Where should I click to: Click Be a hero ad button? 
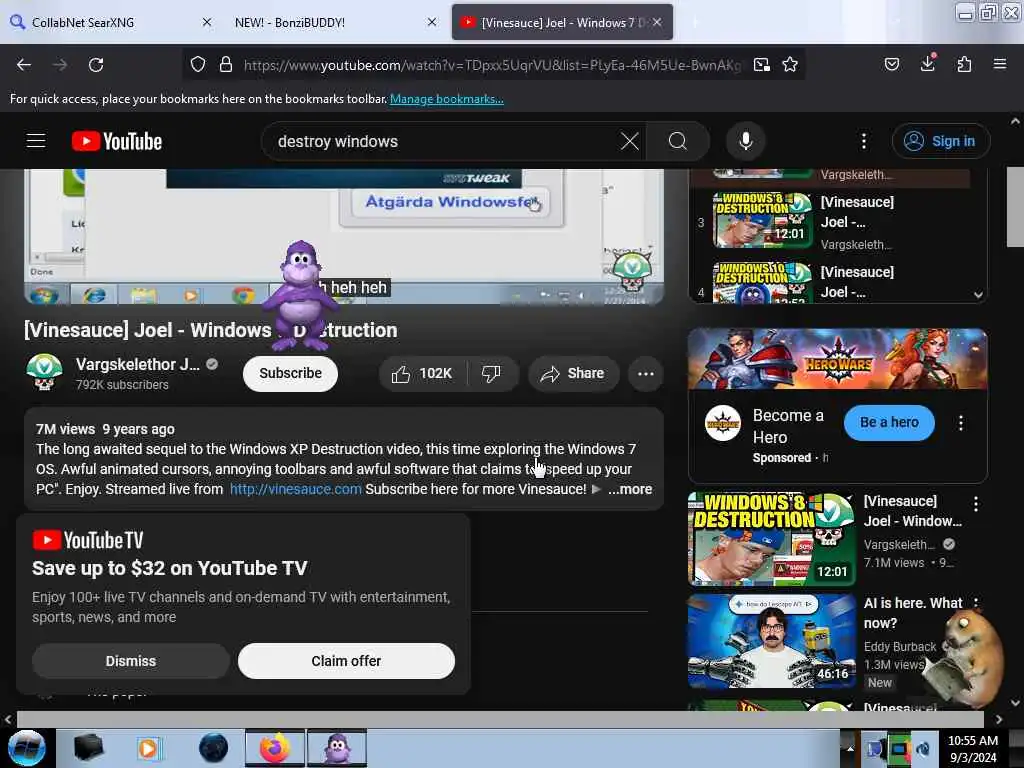click(889, 423)
